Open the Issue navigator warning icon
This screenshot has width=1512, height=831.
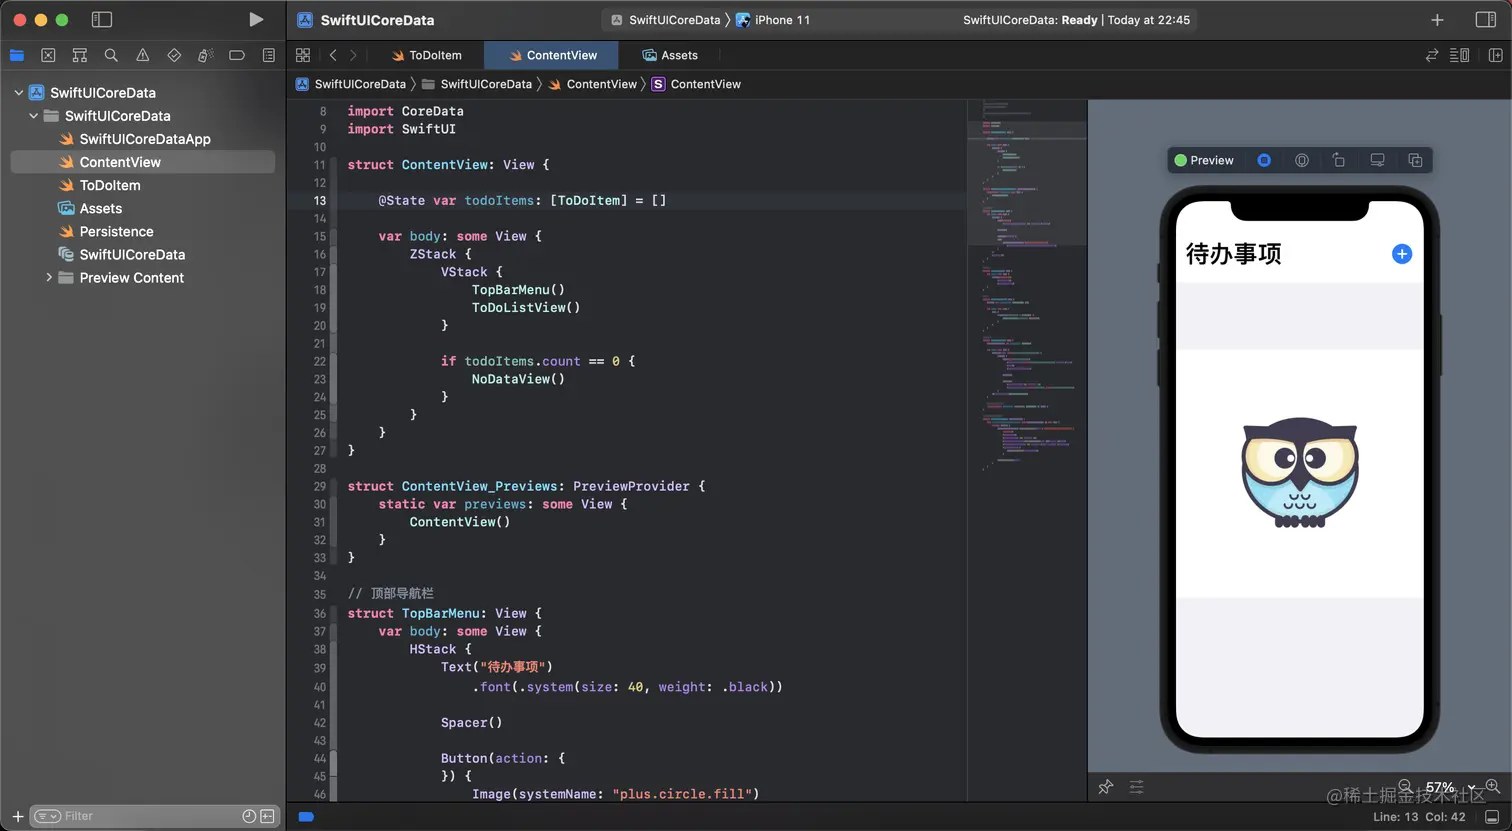pos(143,55)
